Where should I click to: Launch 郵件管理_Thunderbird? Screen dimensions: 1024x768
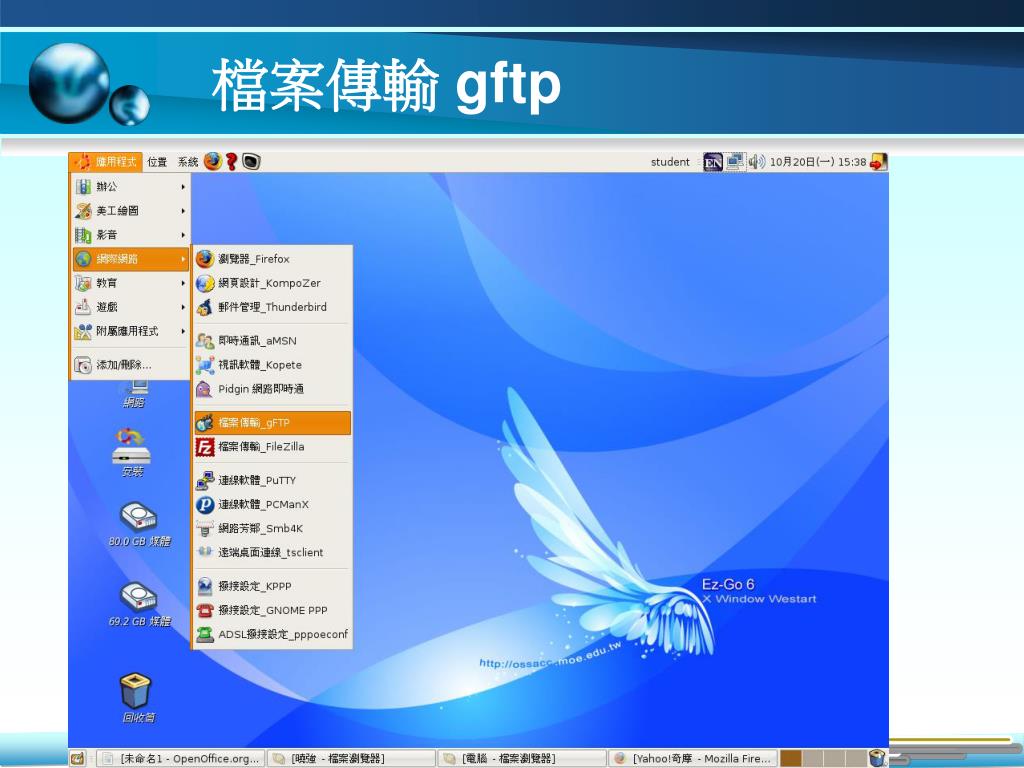point(272,307)
